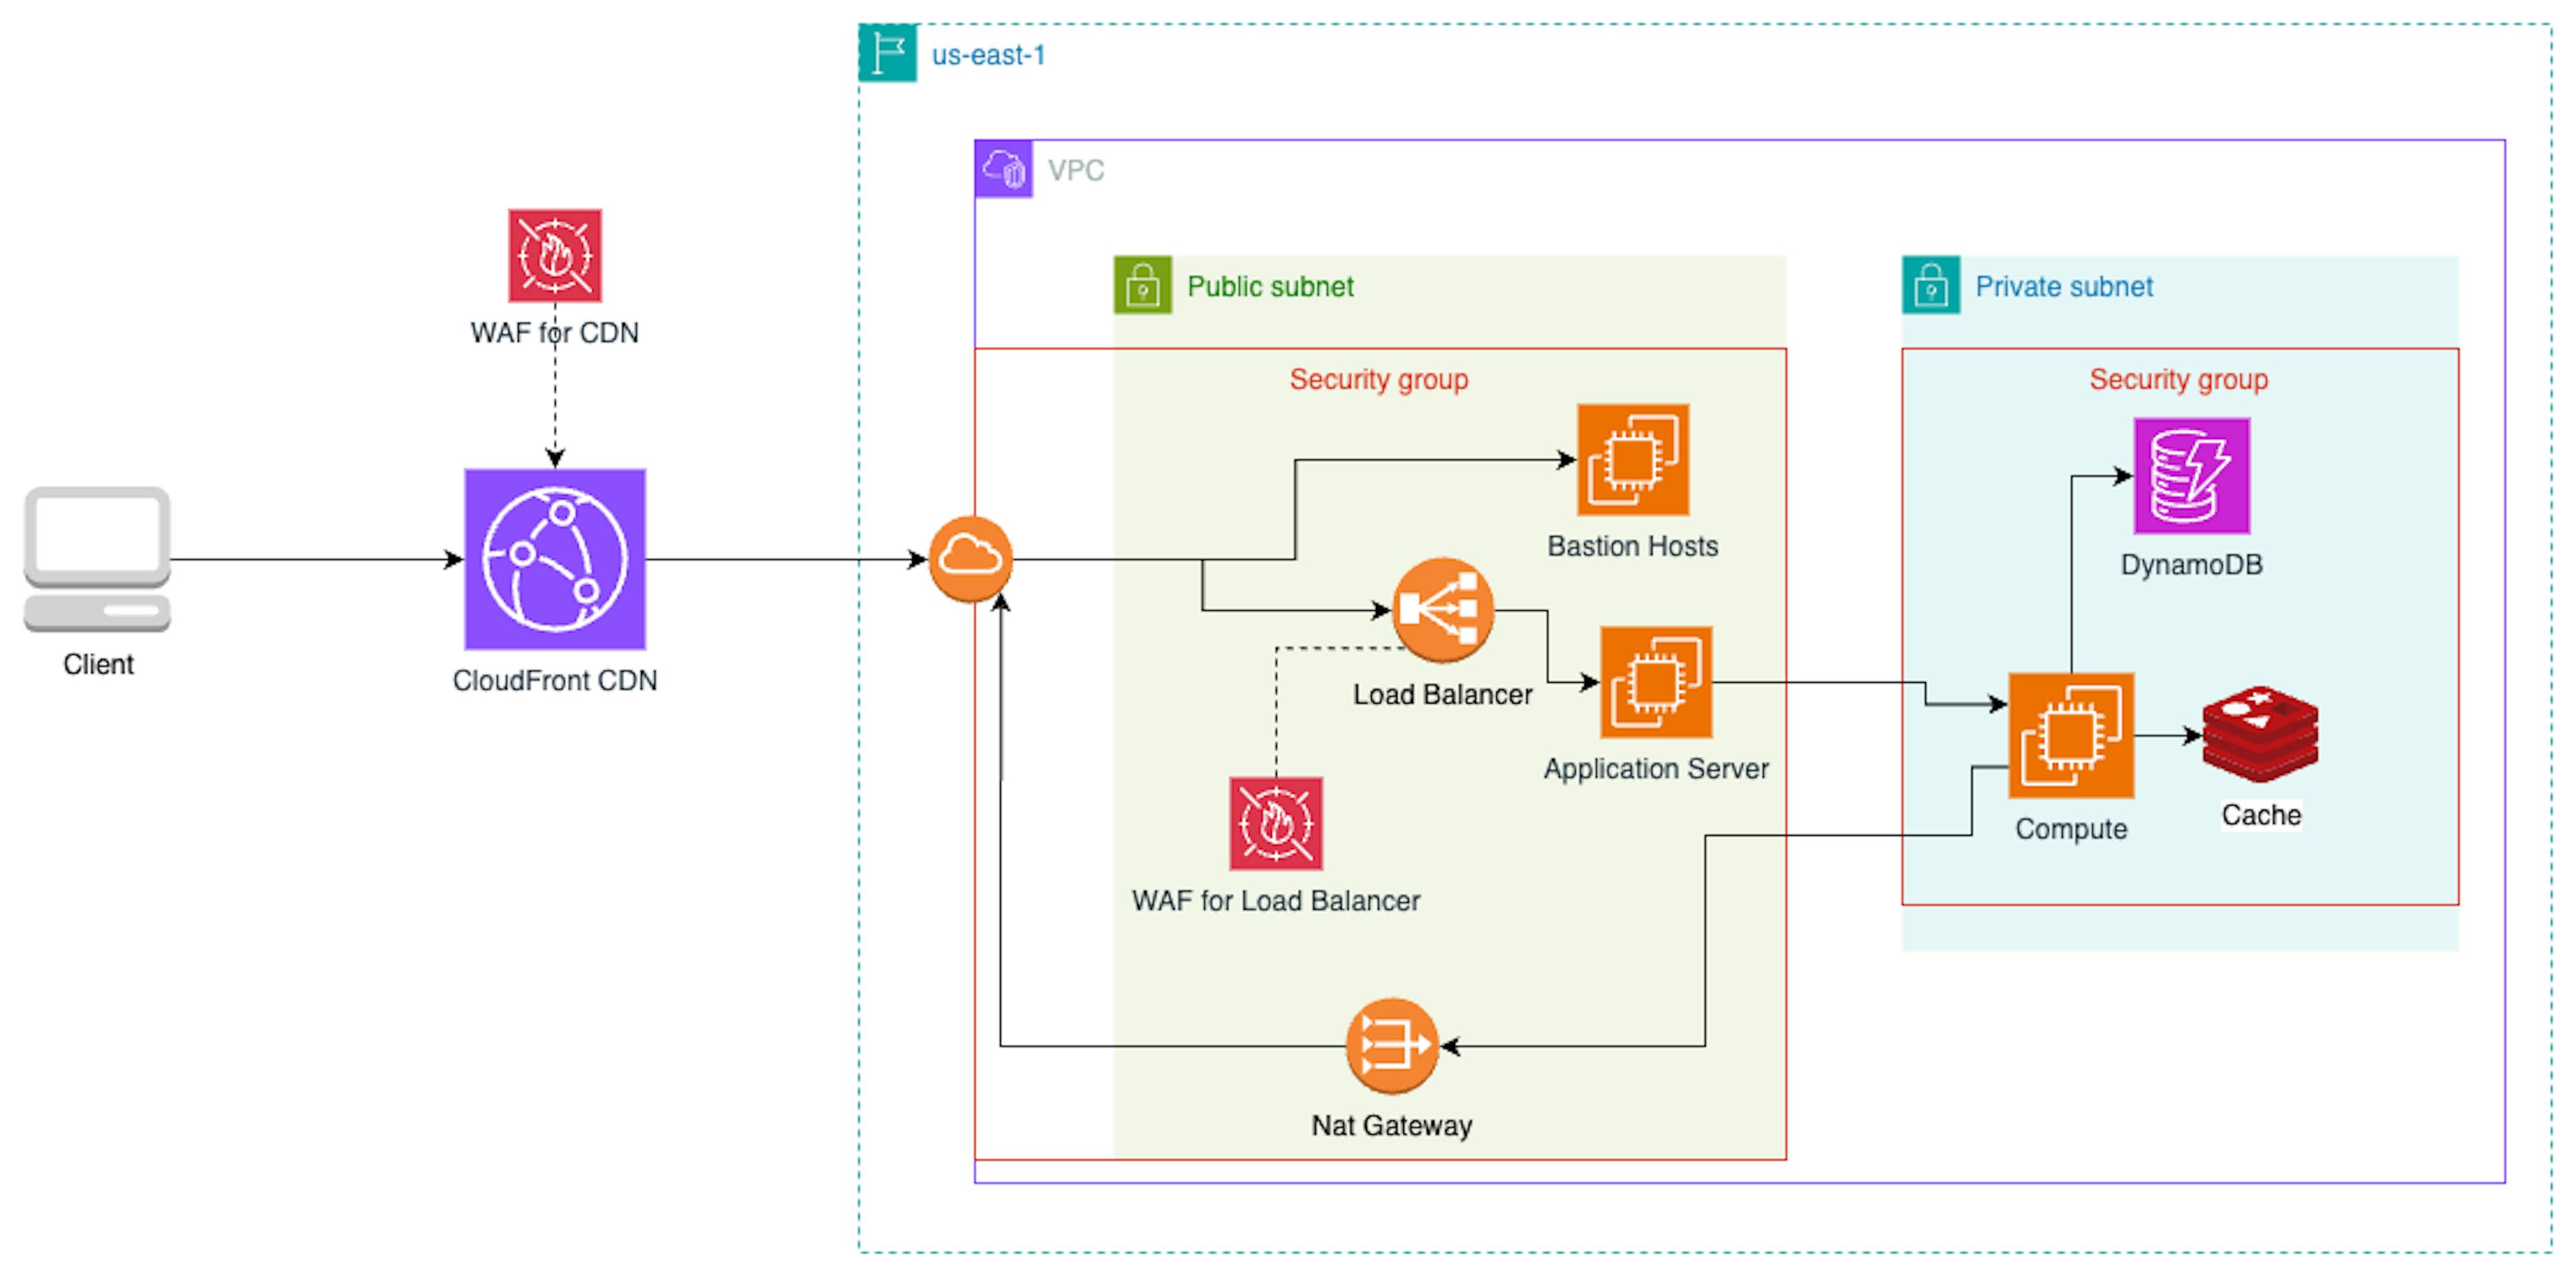
Task: Select the 'VPC' label text
Action: click(x=1076, y=170)
